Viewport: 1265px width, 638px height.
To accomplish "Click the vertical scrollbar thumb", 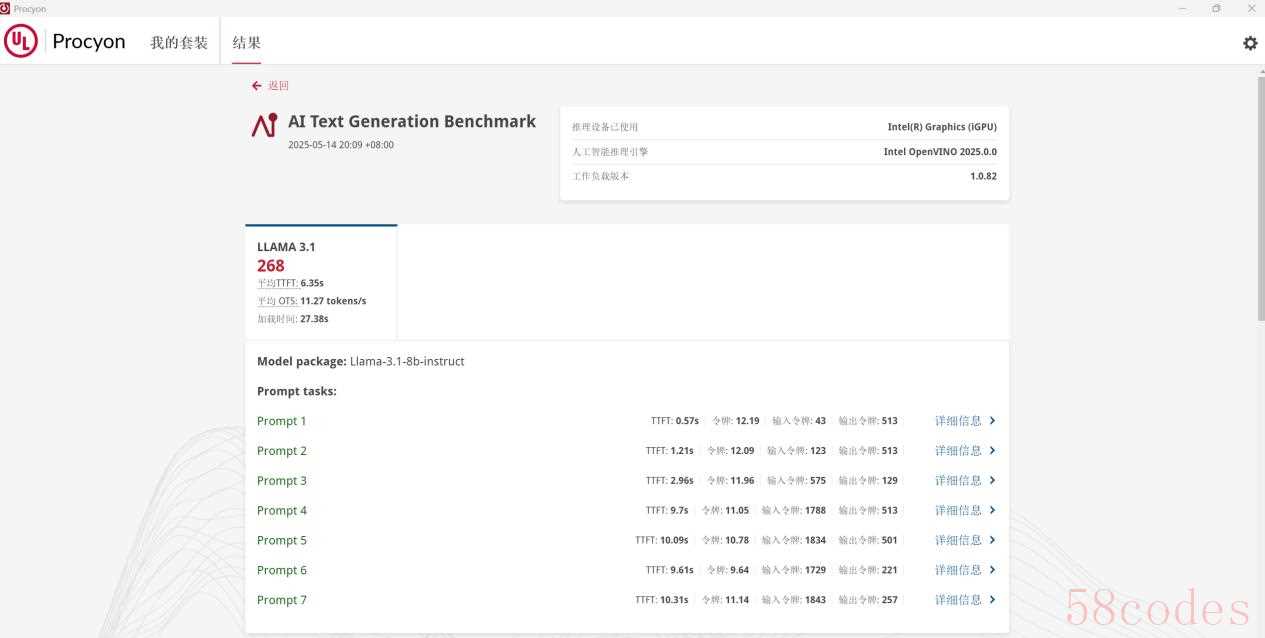I will click(1260, 198).
